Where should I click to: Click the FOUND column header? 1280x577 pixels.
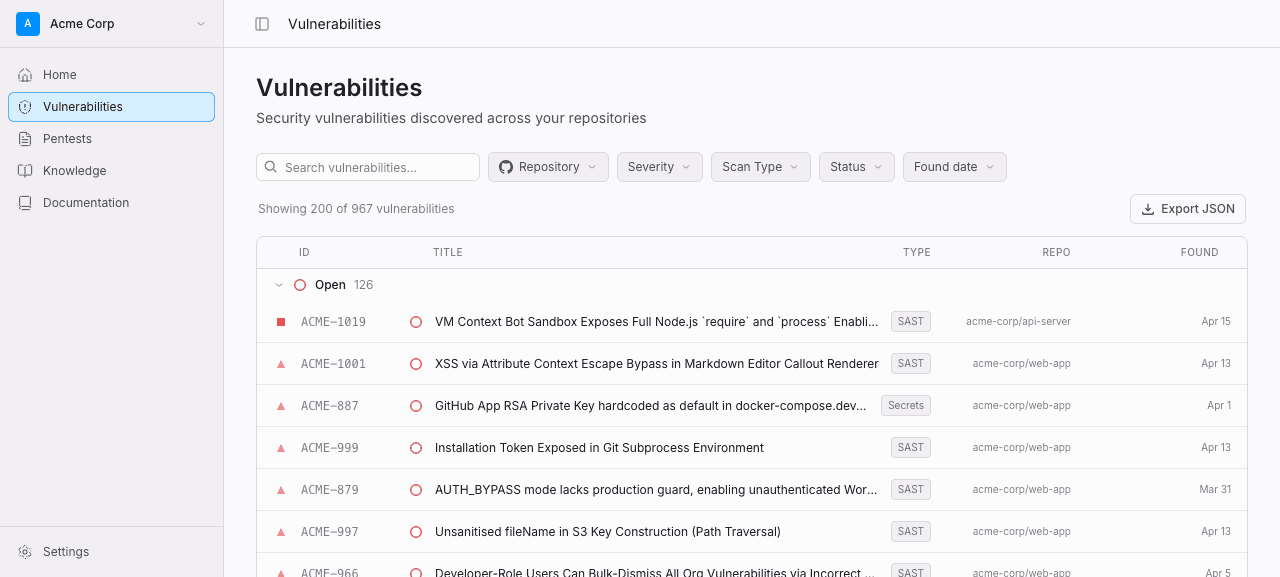tap(1199, 253)
